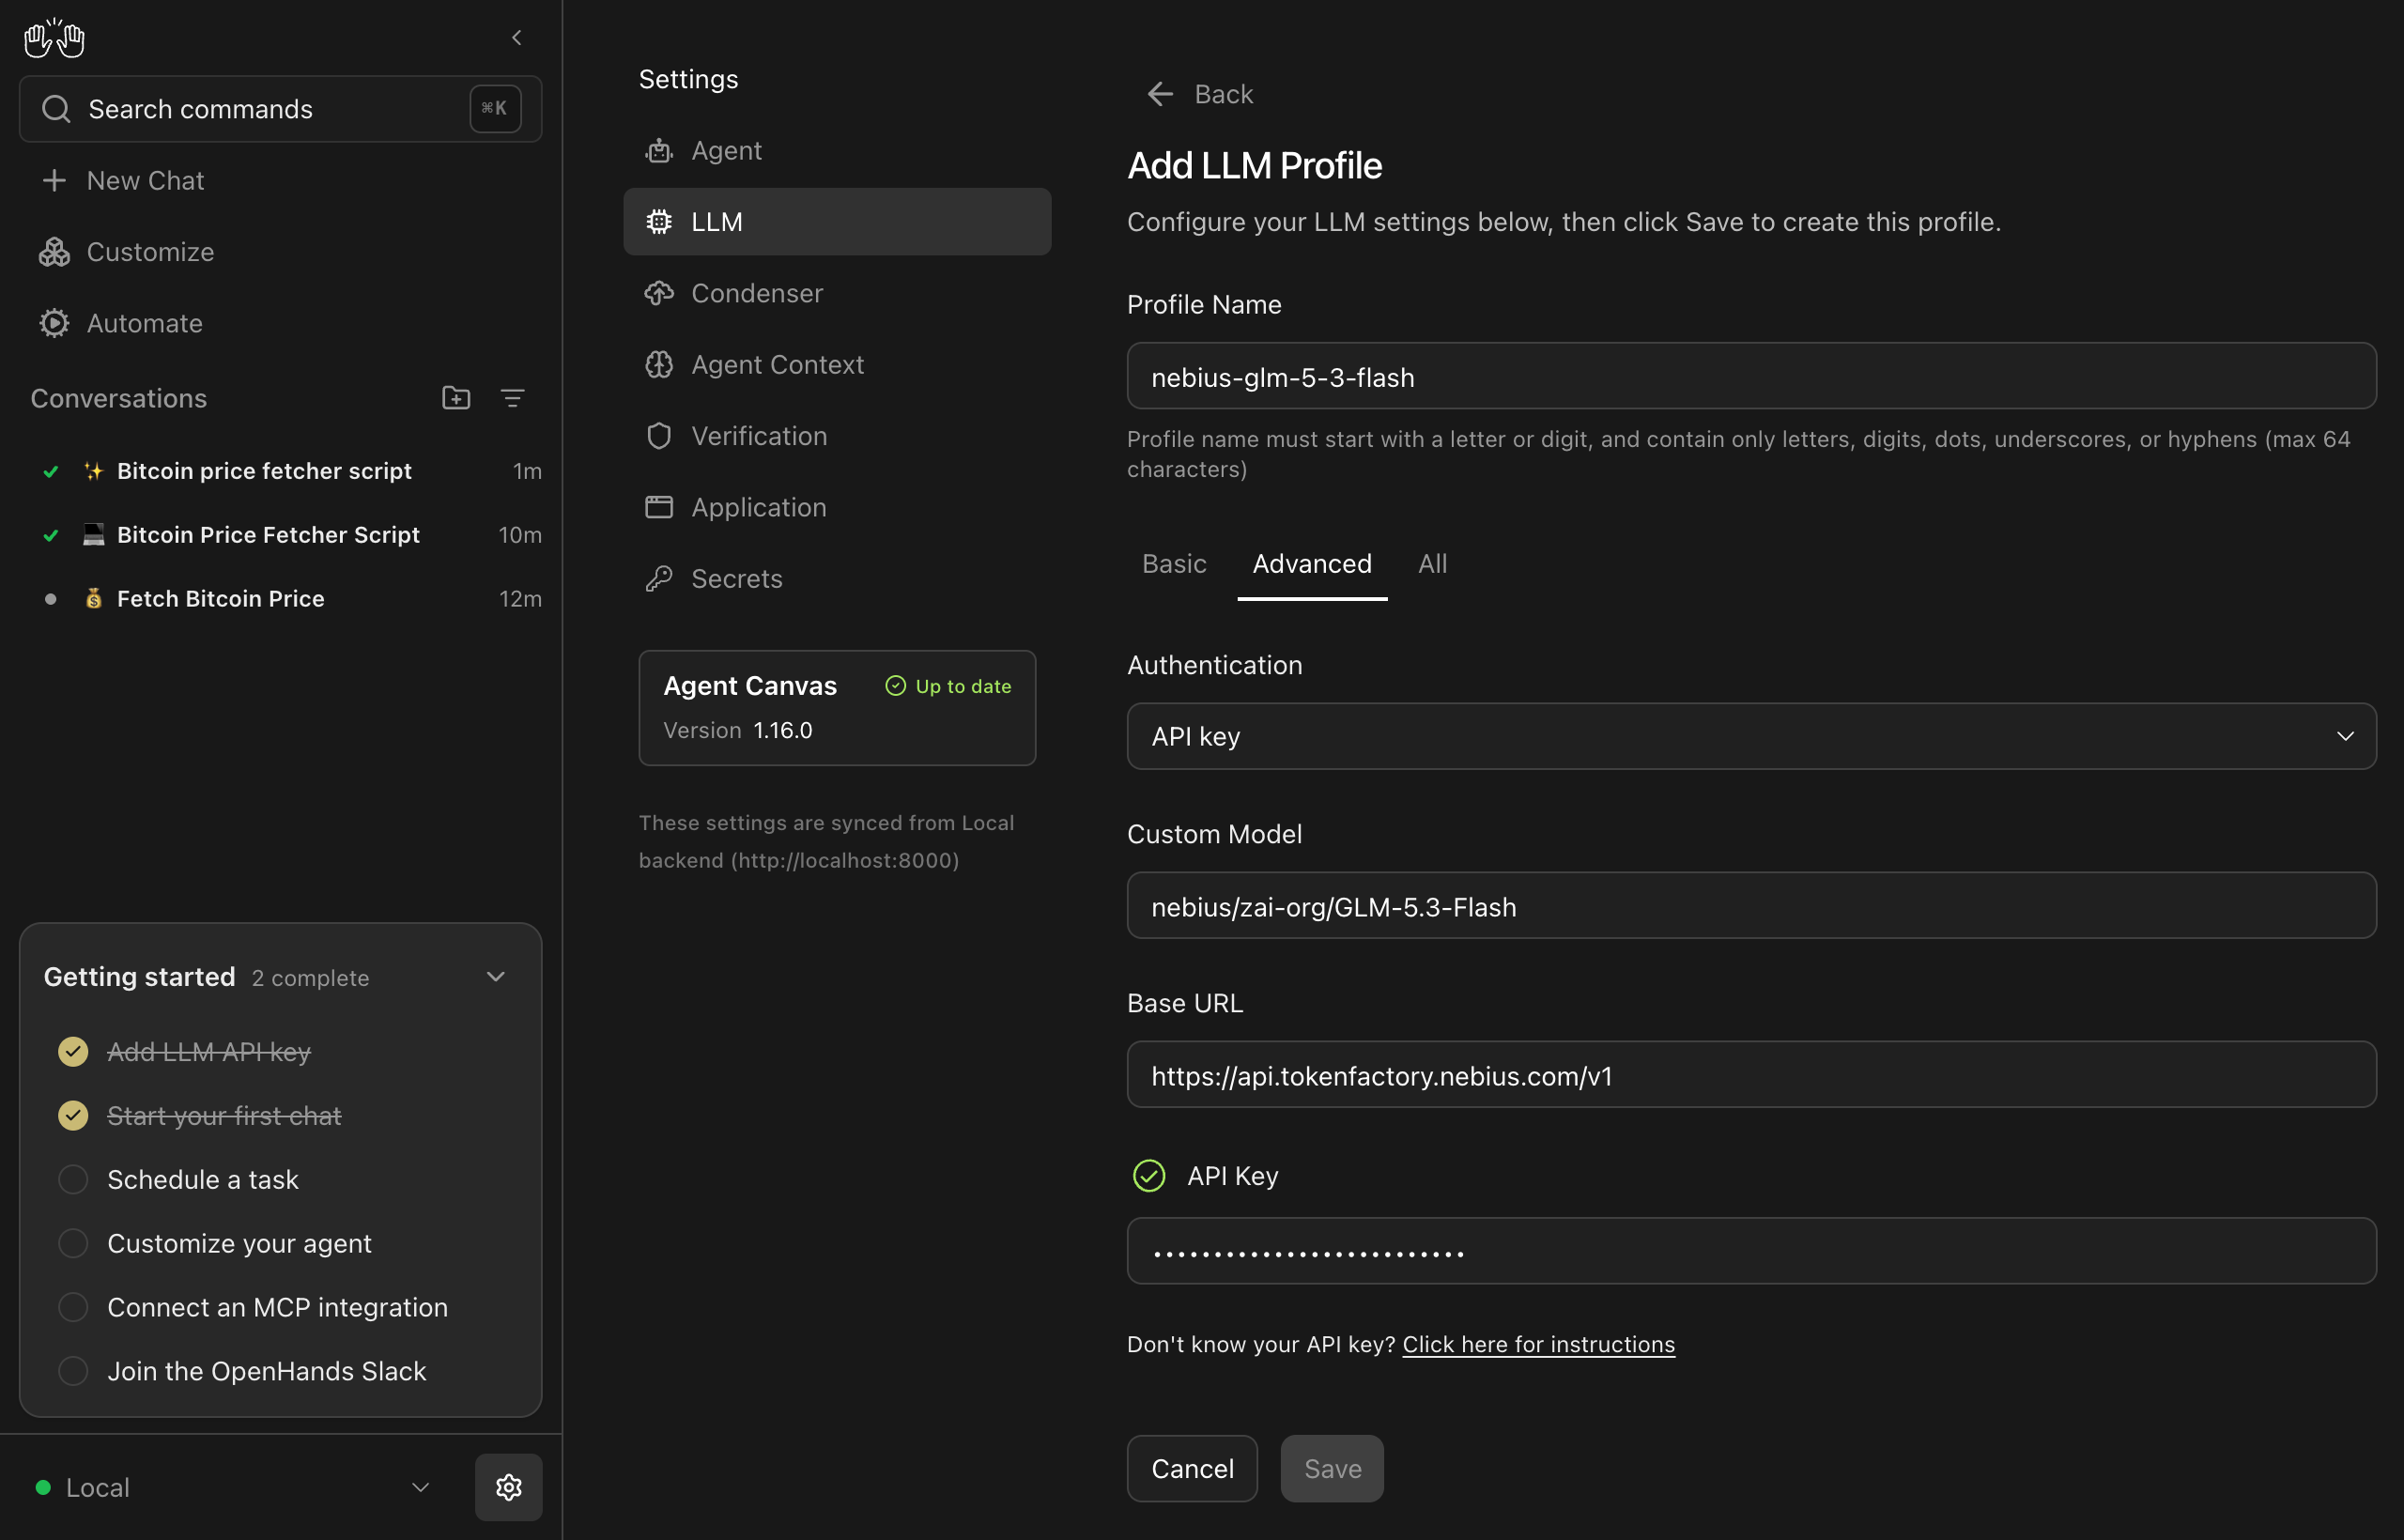Open settings via the gear icon

coord(508,1487)
